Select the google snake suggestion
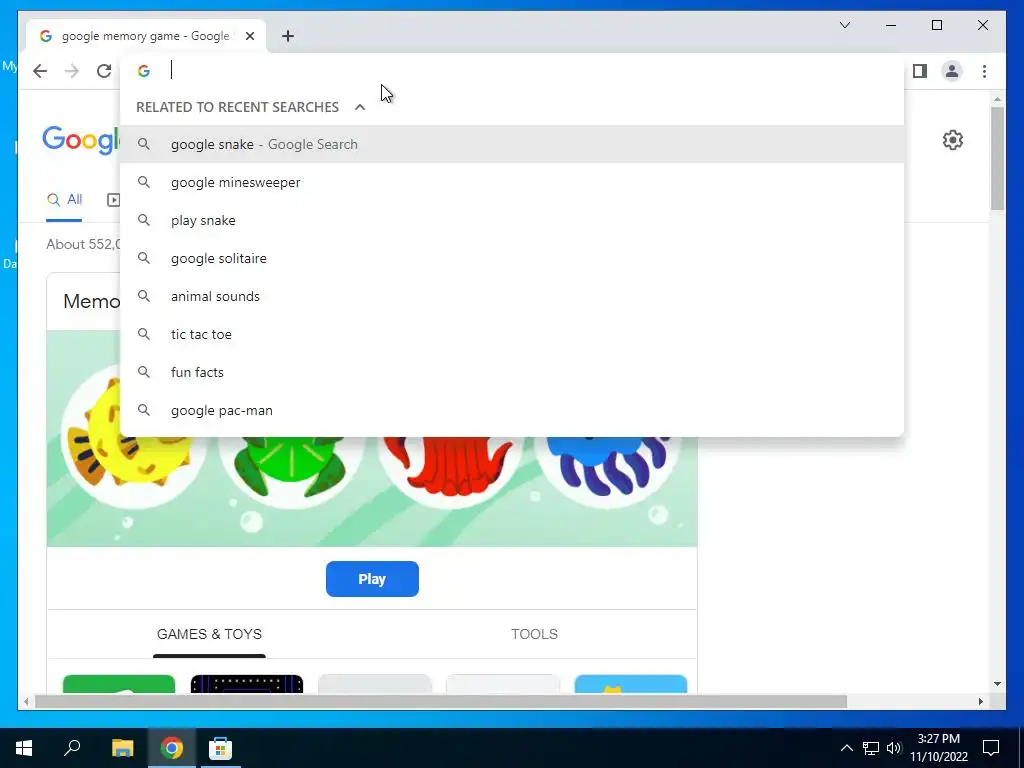 point(512,144)
